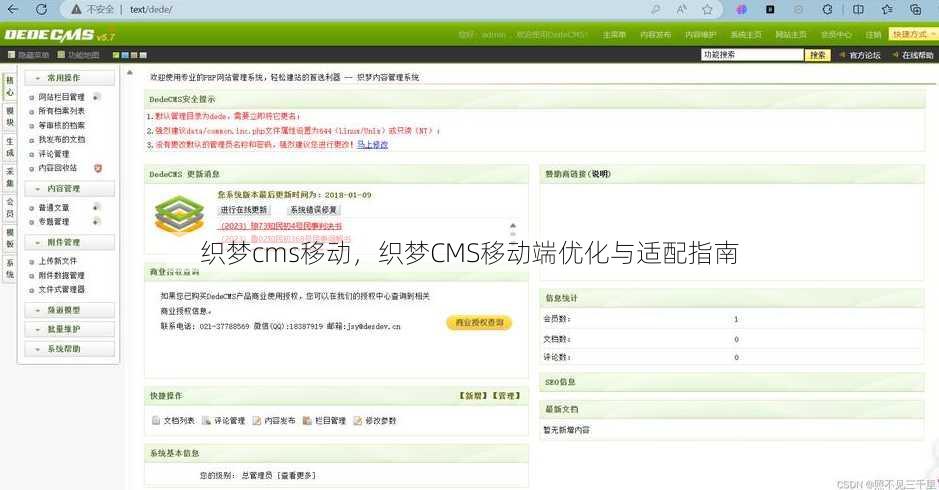Click the shield icon beside 内容回收站
939x490 pixels.
[x=98, y=168]
